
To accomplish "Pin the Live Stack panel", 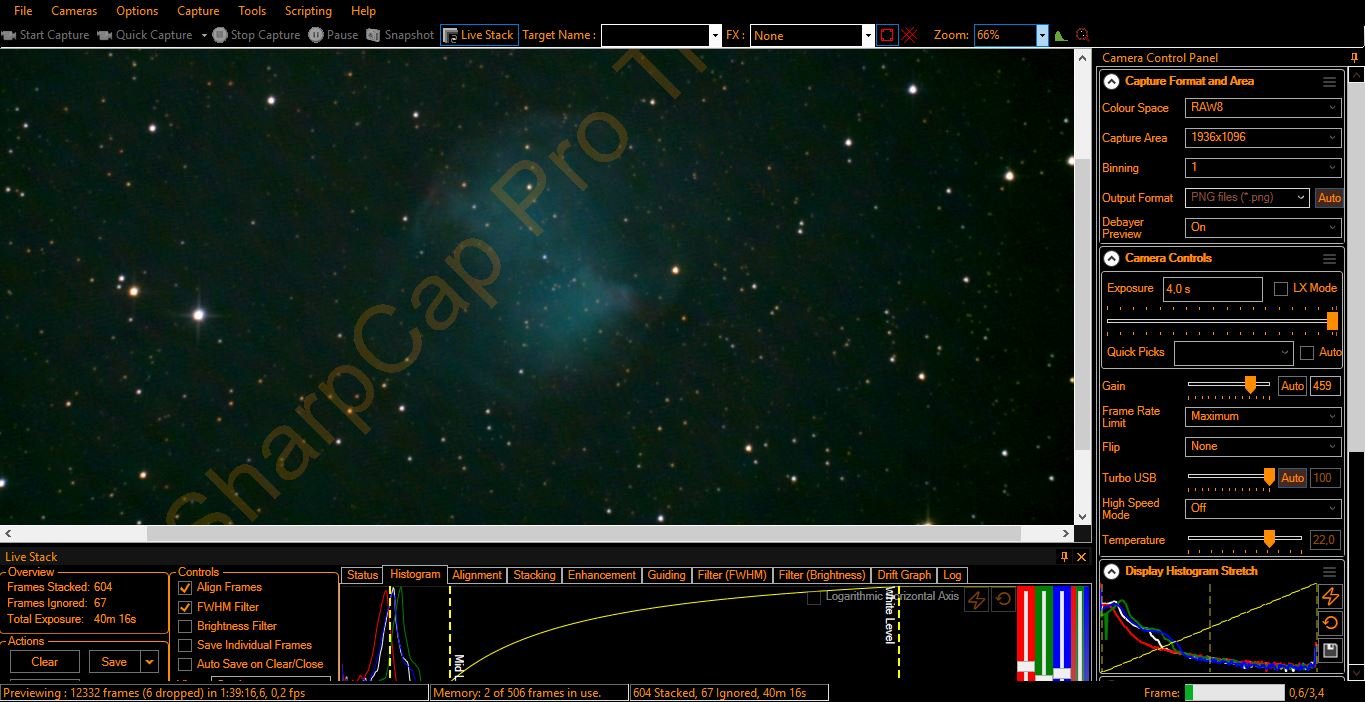I will tap(1065, 557).
